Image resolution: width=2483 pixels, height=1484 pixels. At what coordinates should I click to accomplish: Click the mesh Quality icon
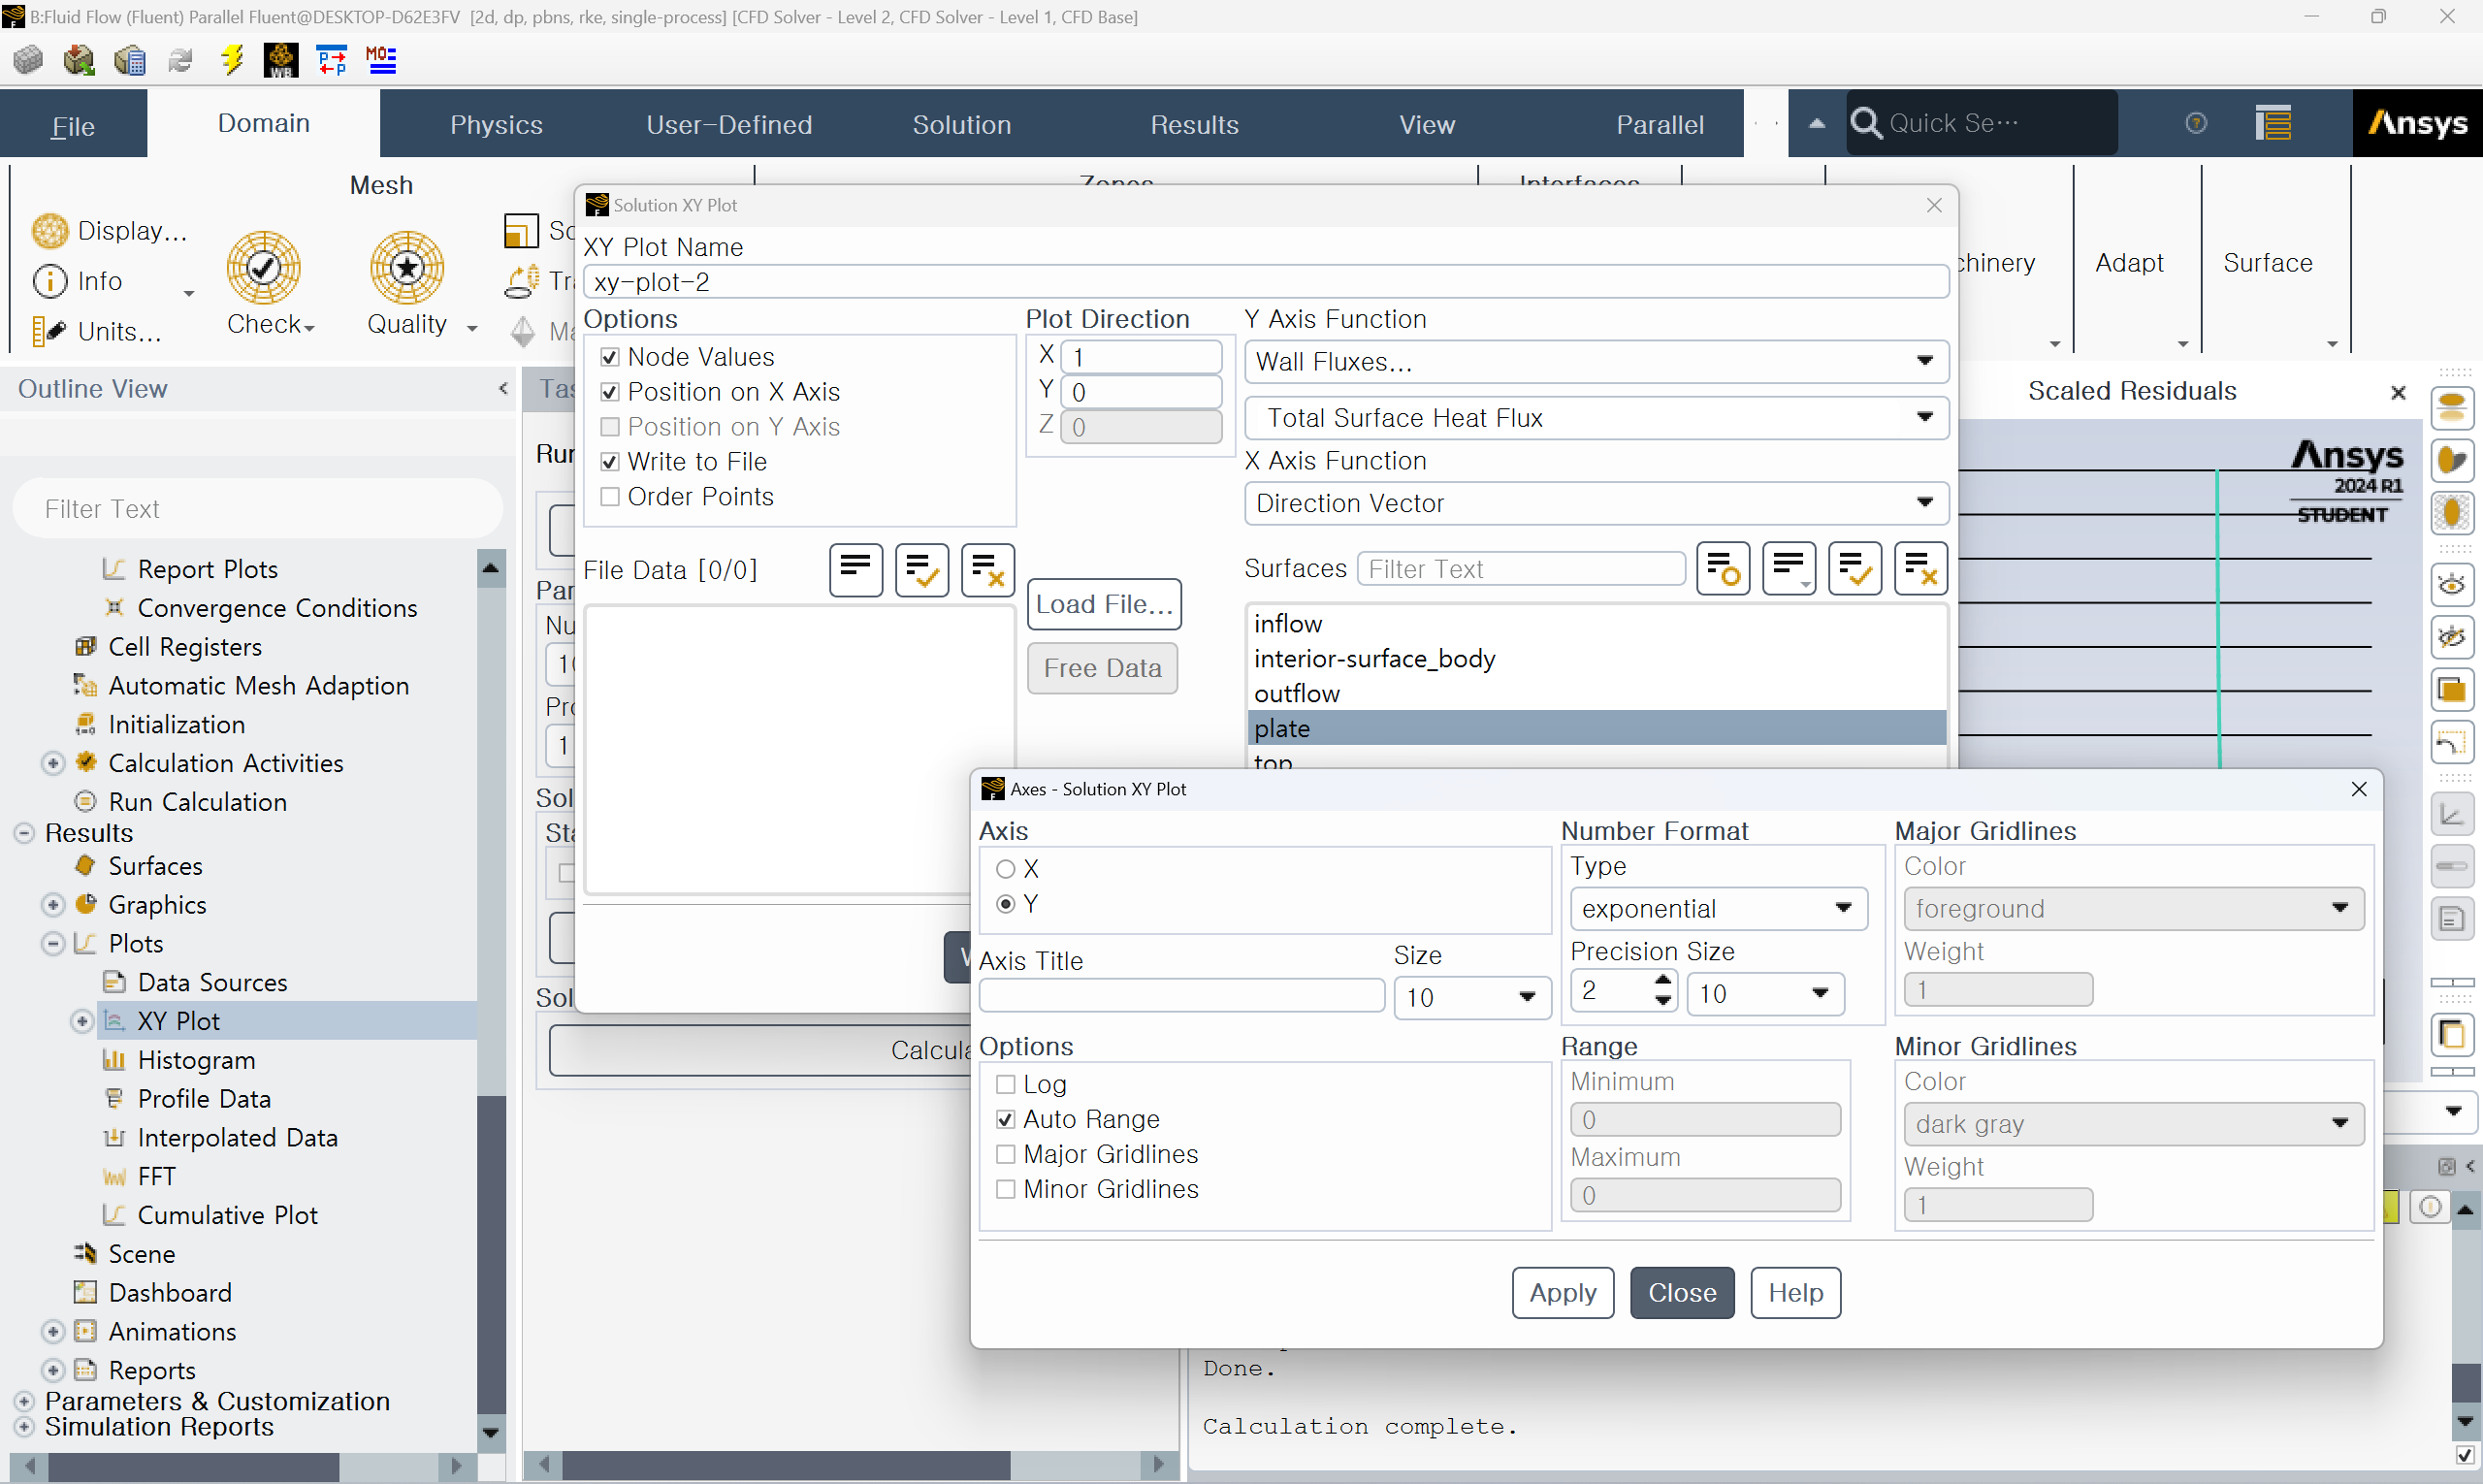(x=406, y=267)
